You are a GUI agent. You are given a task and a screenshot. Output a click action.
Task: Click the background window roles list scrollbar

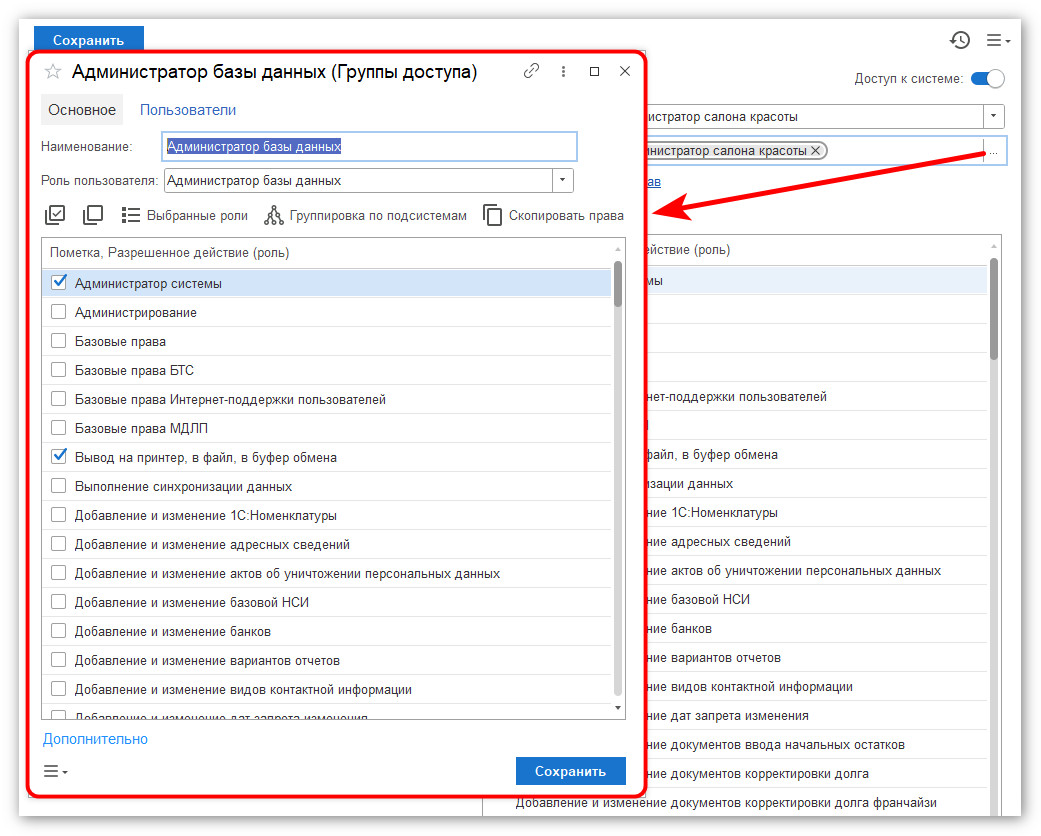point(993,309)
